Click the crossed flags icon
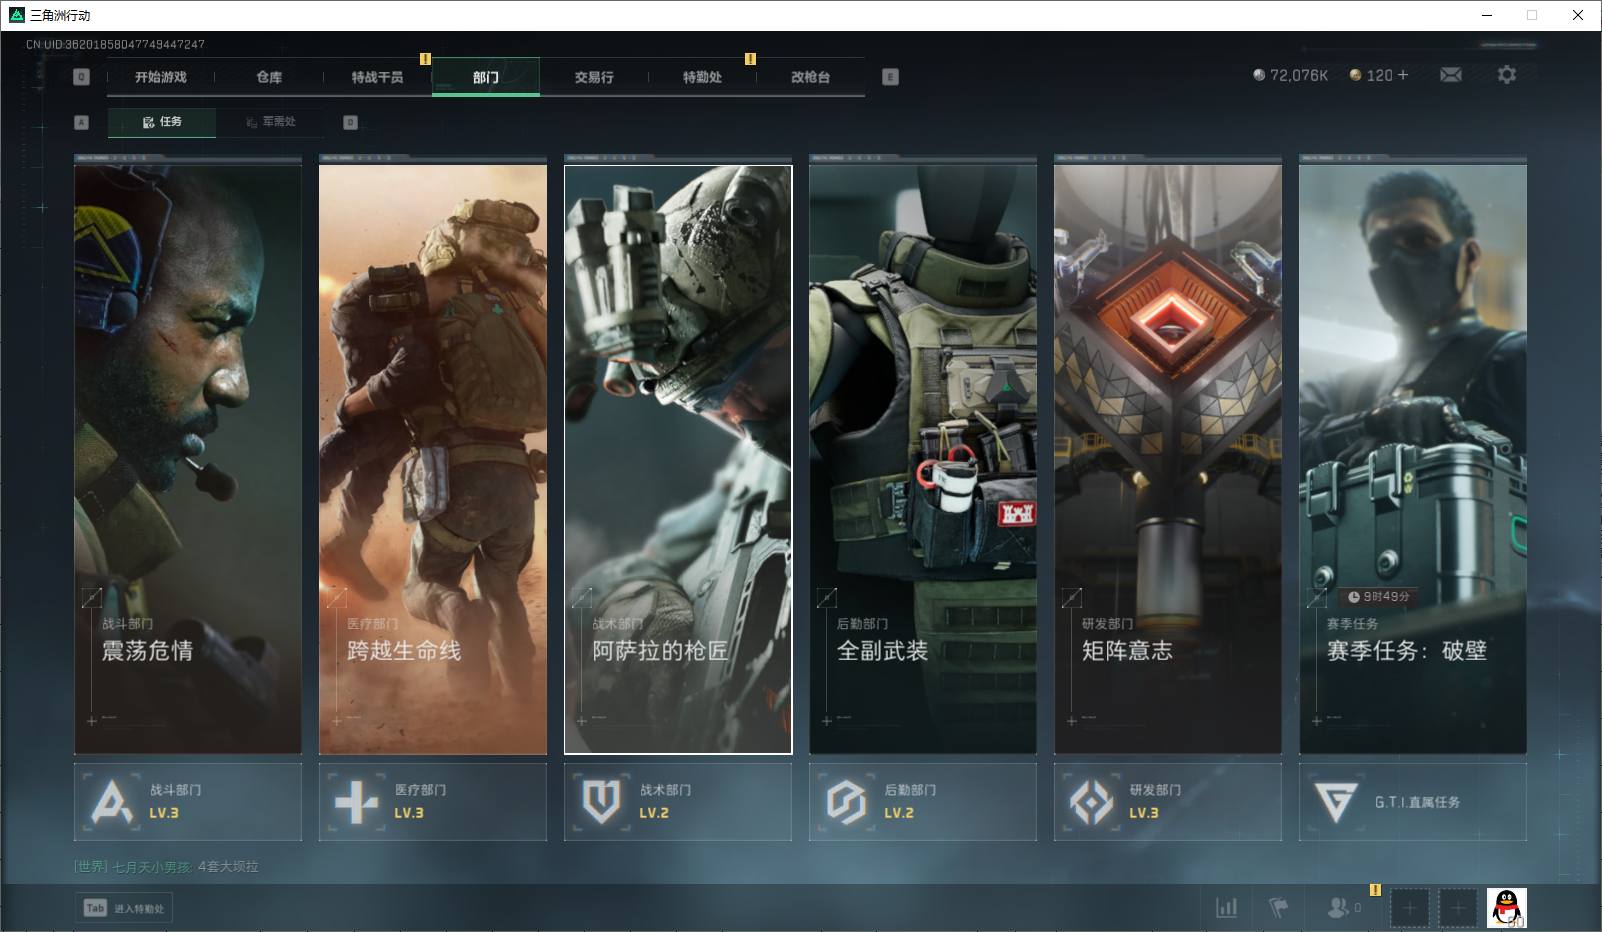The width and height of the screenshot is (1602, 932). tap(1278, 907)
